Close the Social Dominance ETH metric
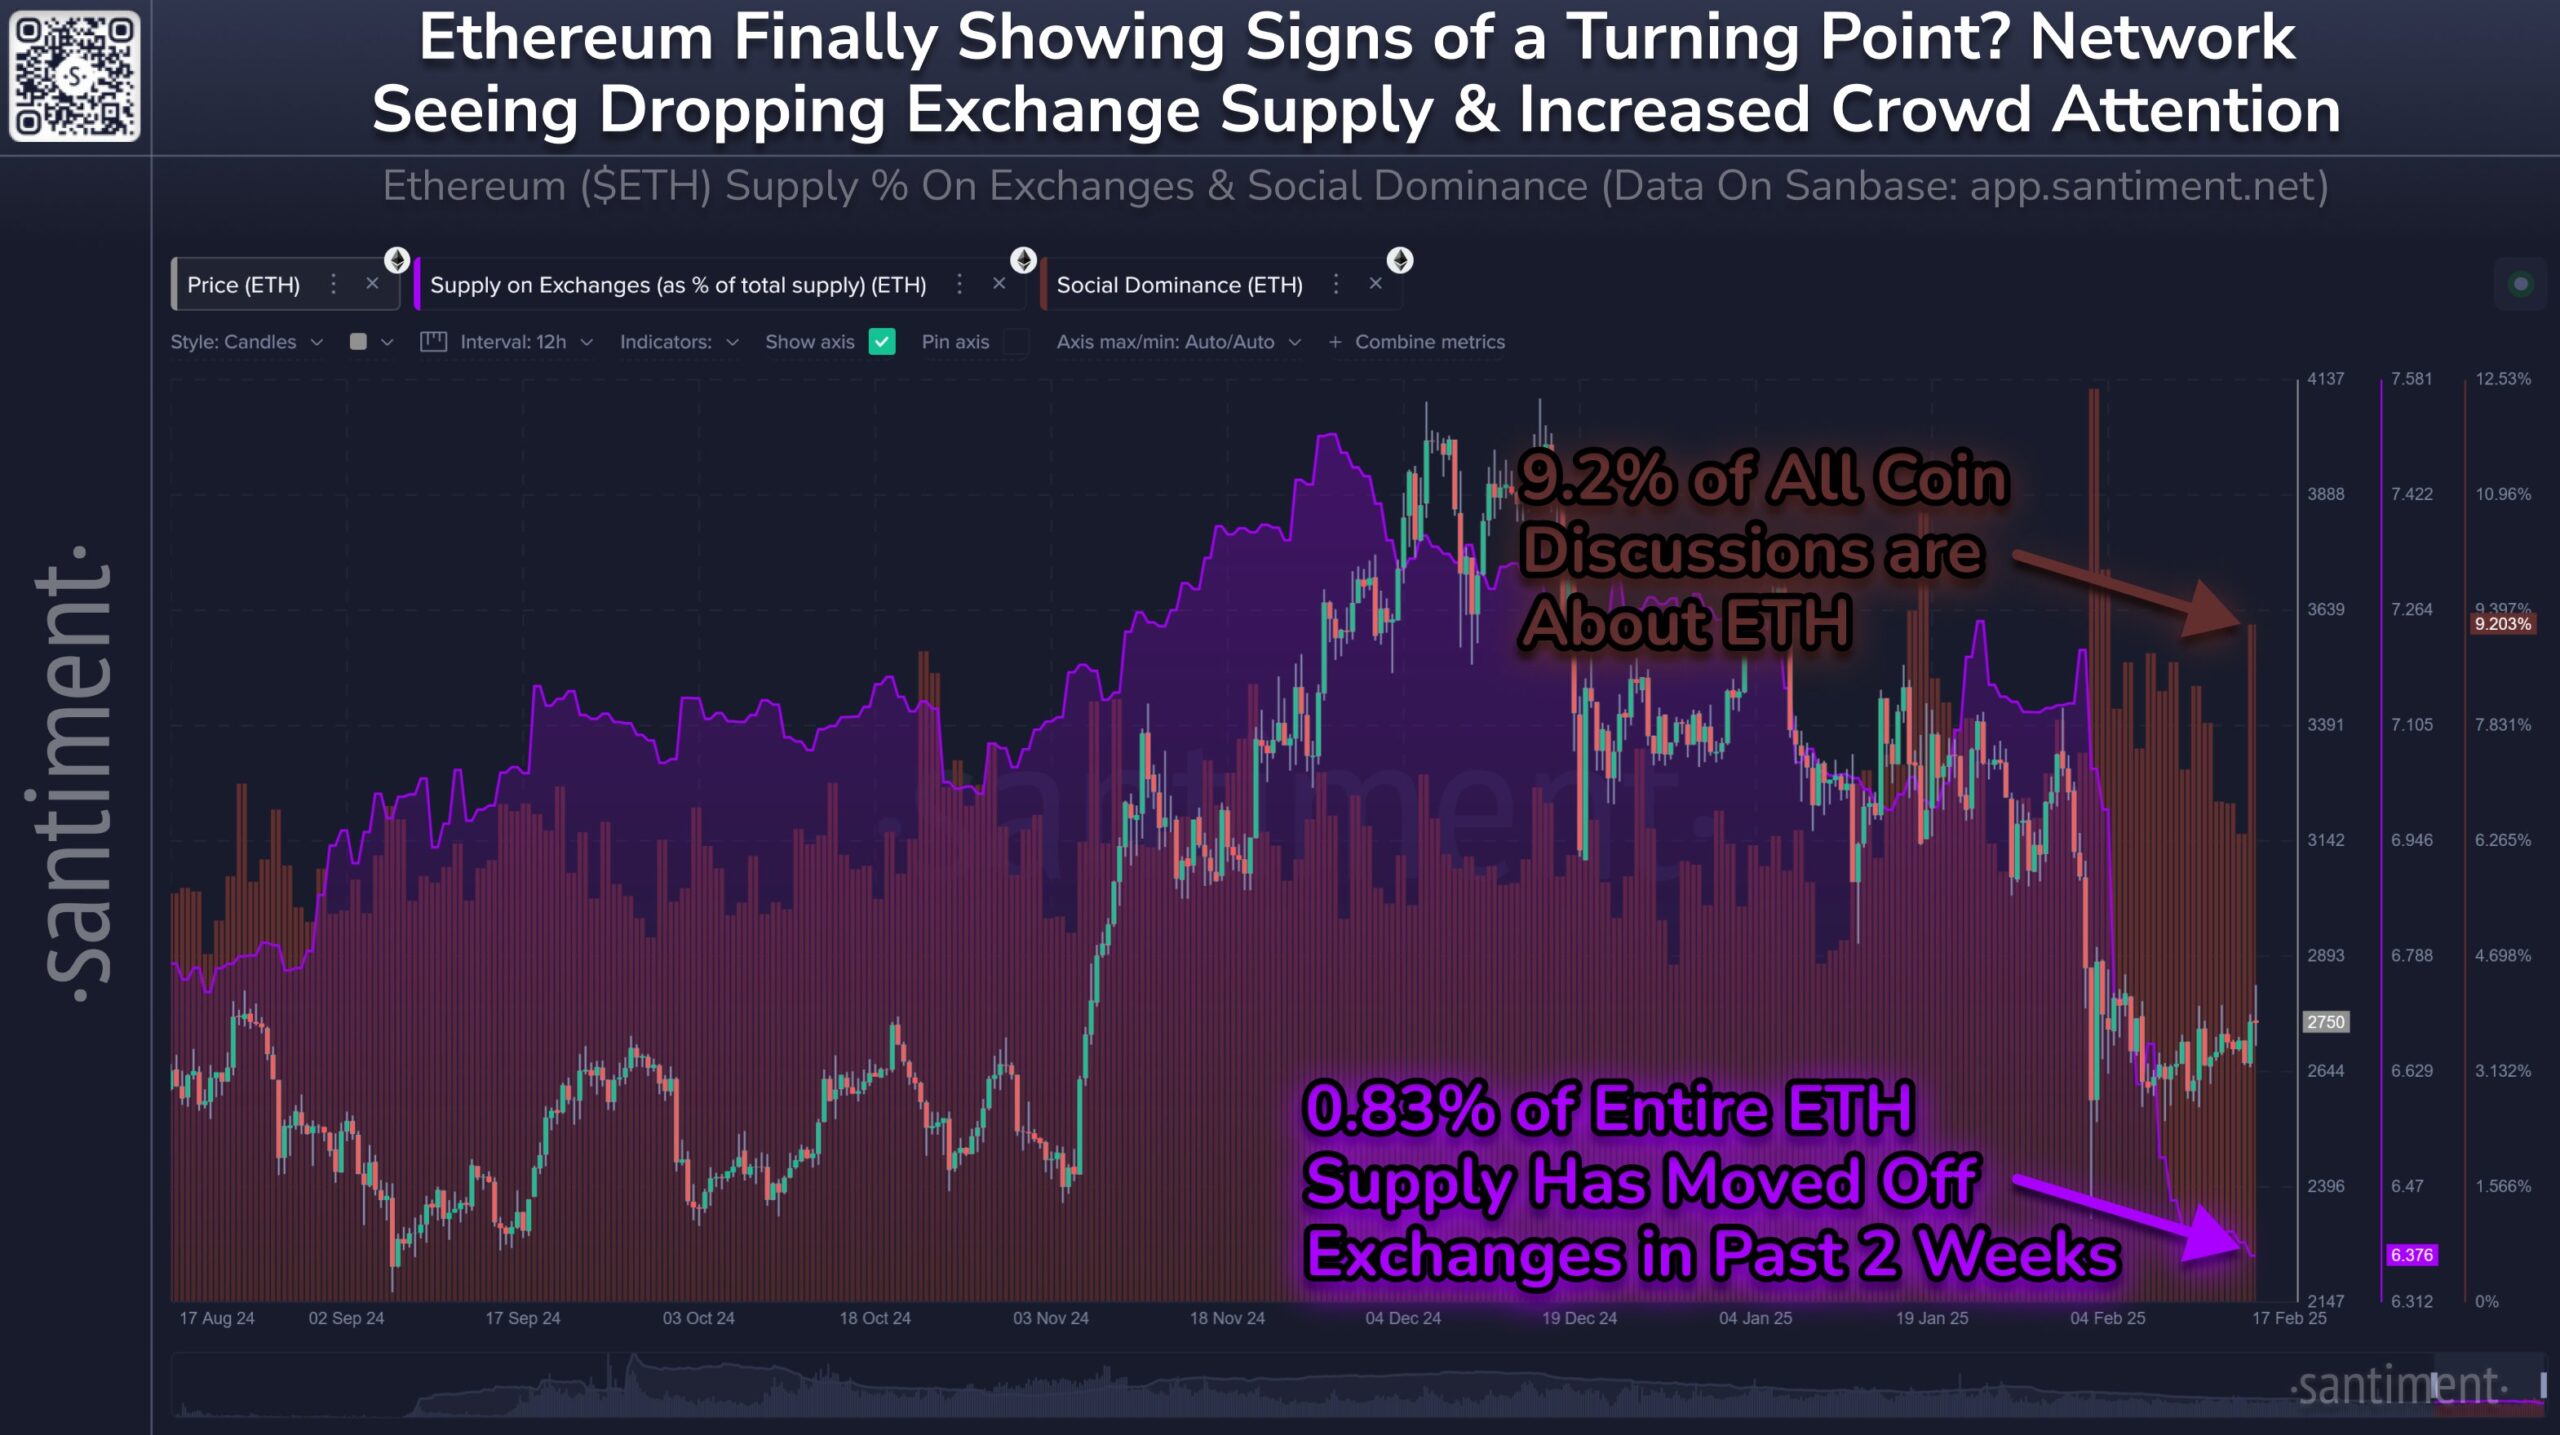The image size is (2560, 1435). [1375, 283]
